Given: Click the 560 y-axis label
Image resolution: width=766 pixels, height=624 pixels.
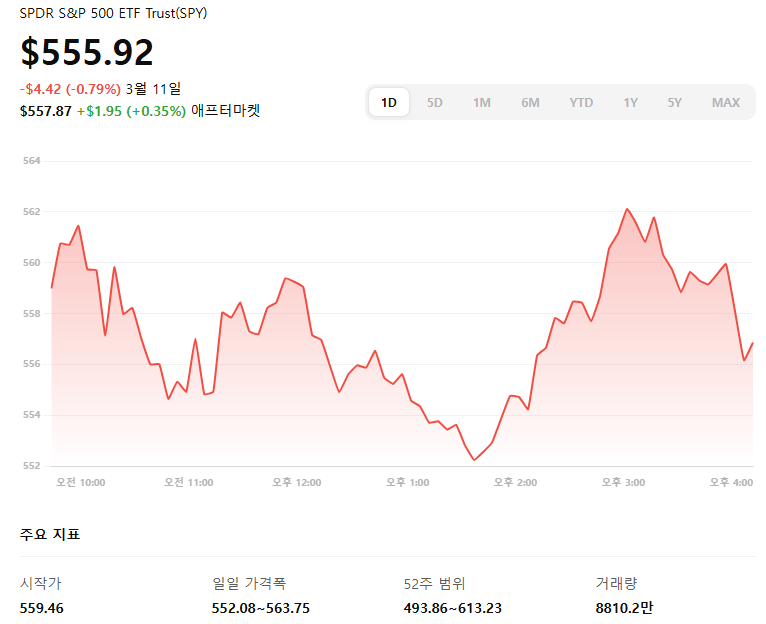Looking at the screenshot, I should point(31,262).
